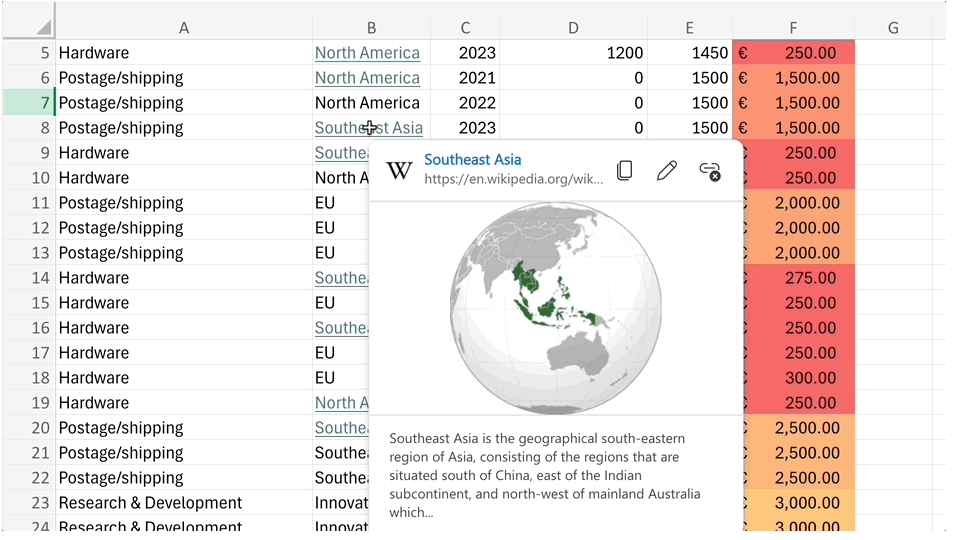
Task: Select the plain North America cell in row 7
Action: tap(367, 103)
